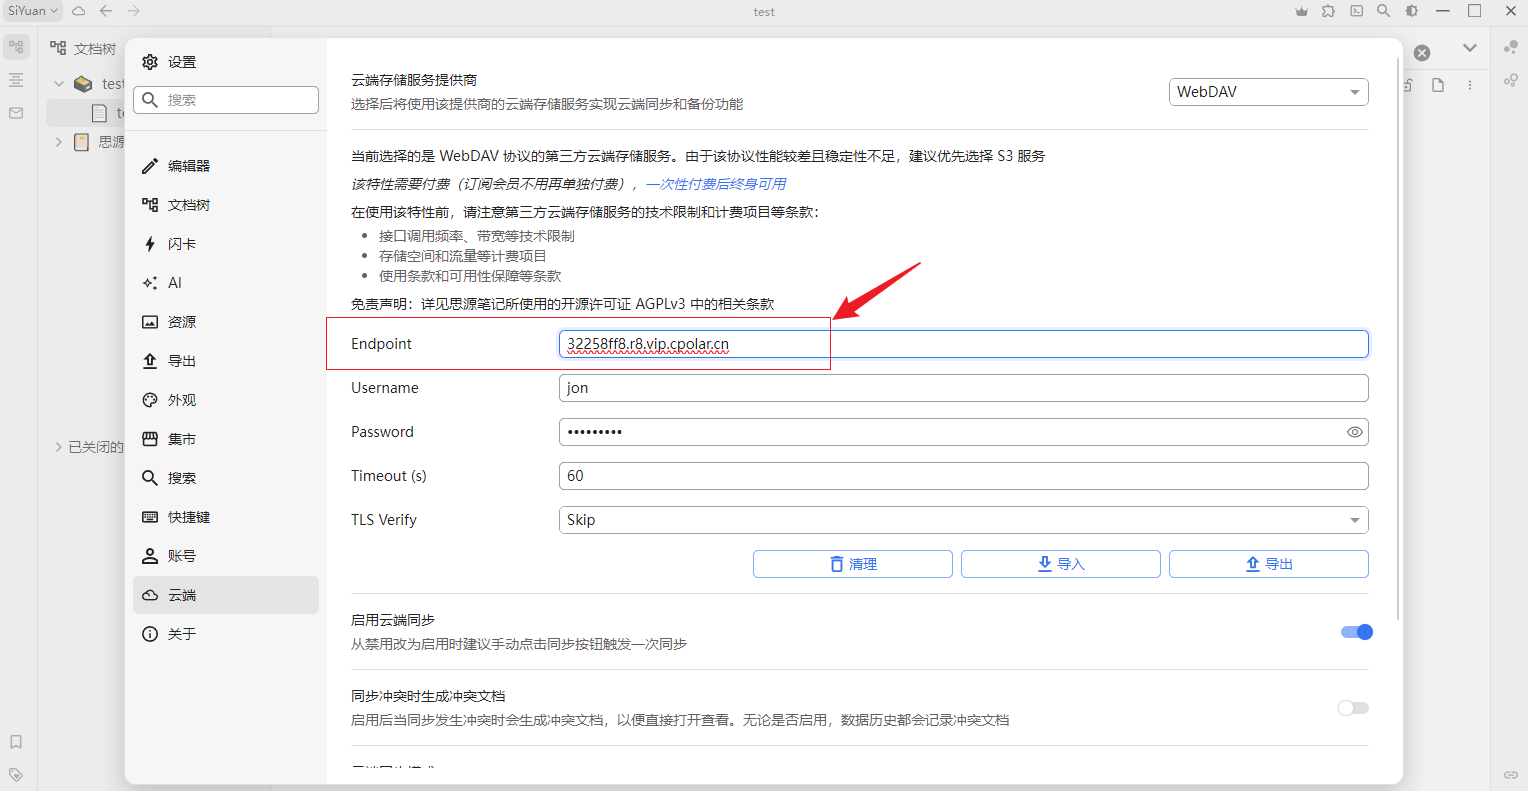Expand the 已关闭的 notebooks section
The height and width of the screenshot is (791, 1528).
[58, 447]
